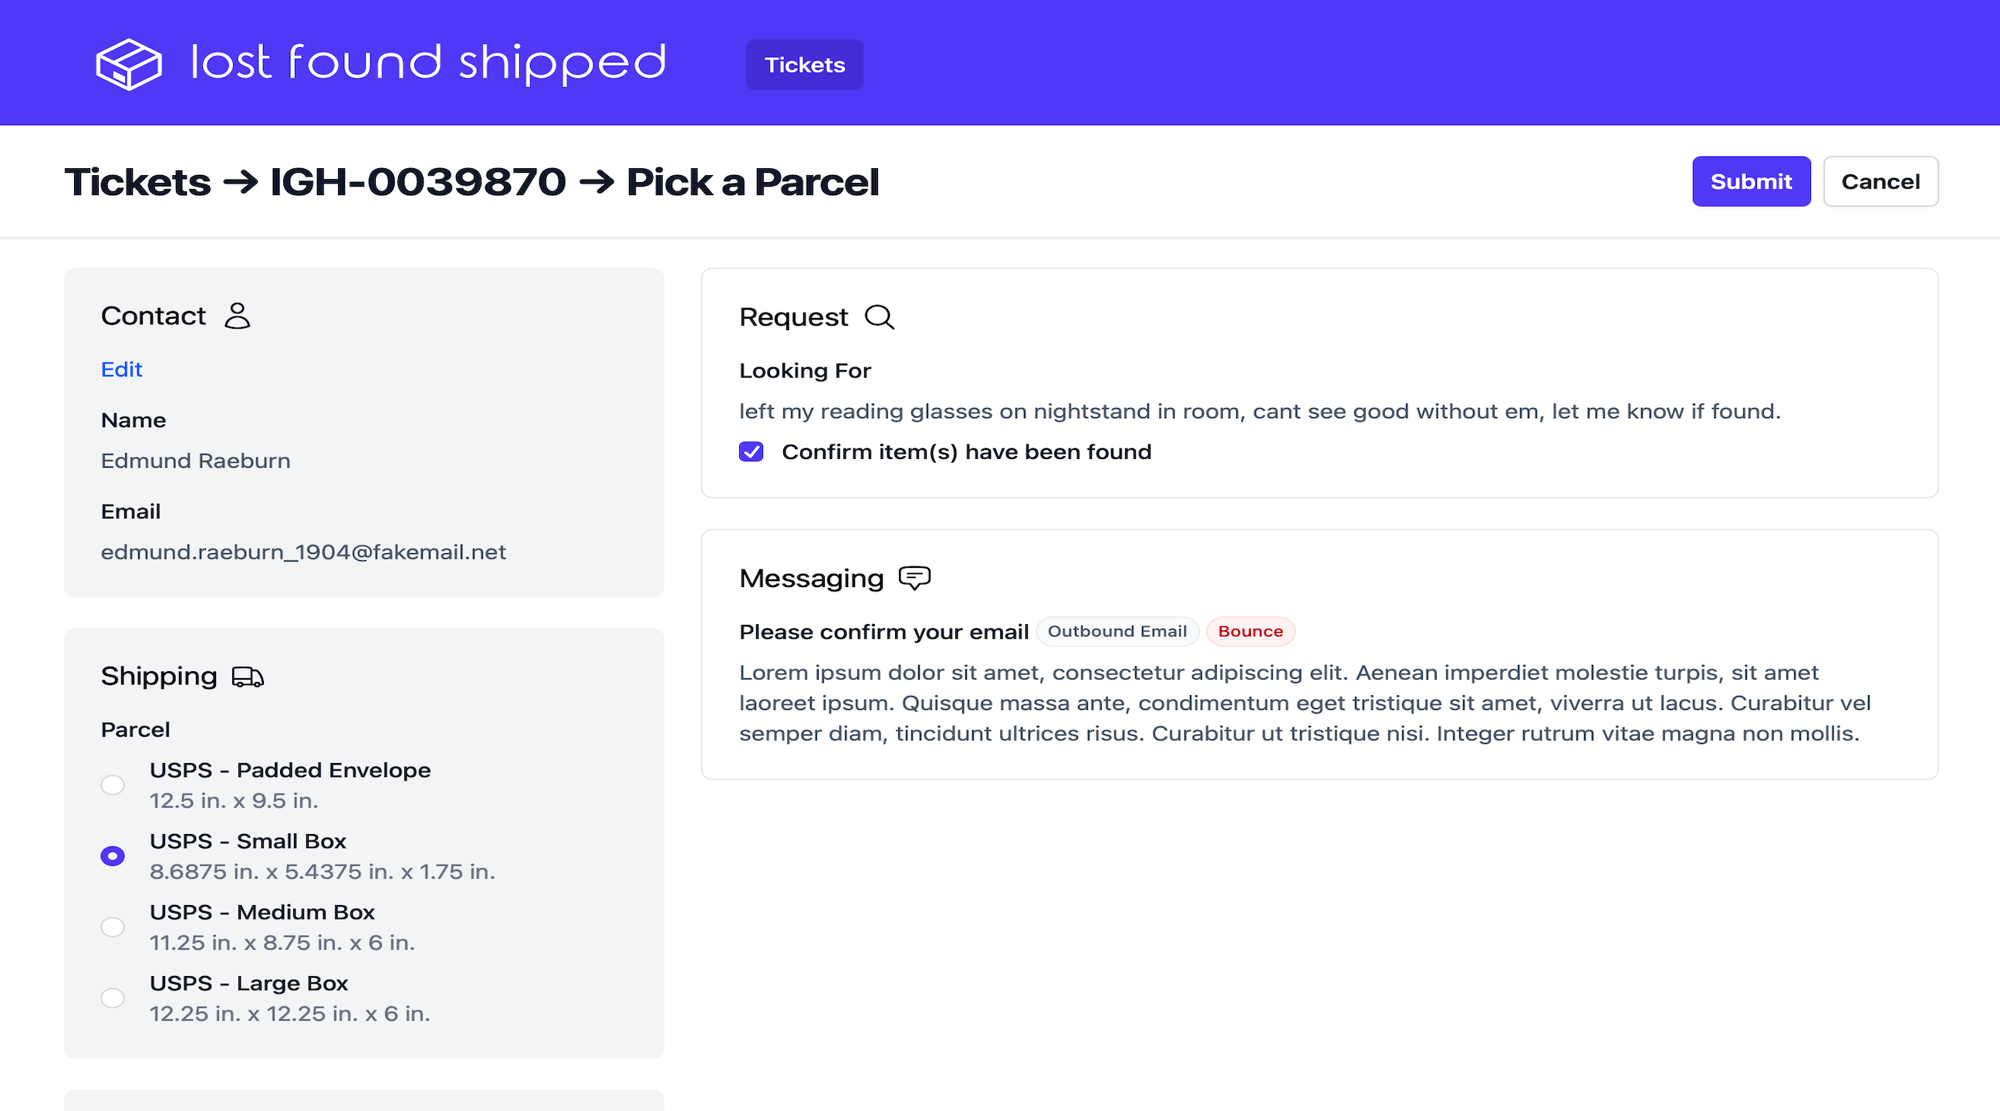Choose USPS Medium Box parcel
Viewport: 2000px width, 1111px height.
[x=113, y=927]
